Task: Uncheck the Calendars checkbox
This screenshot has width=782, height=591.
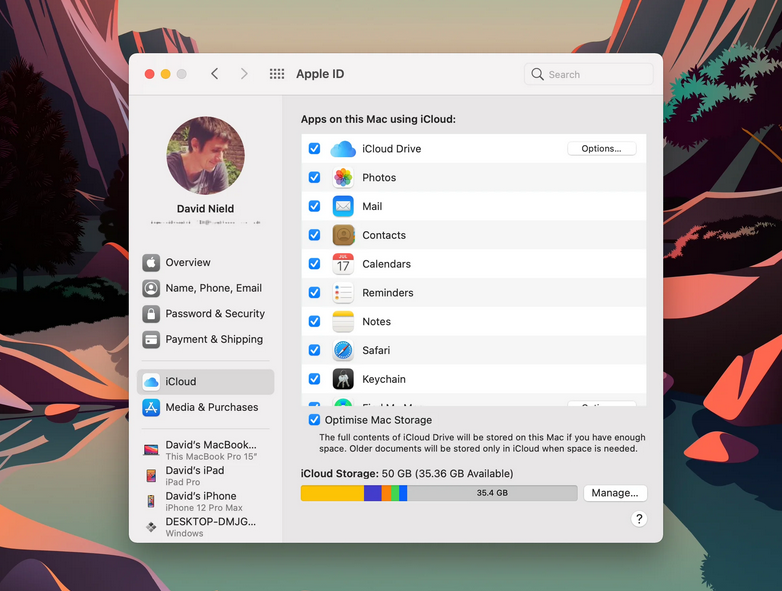Action: [314, 264]
